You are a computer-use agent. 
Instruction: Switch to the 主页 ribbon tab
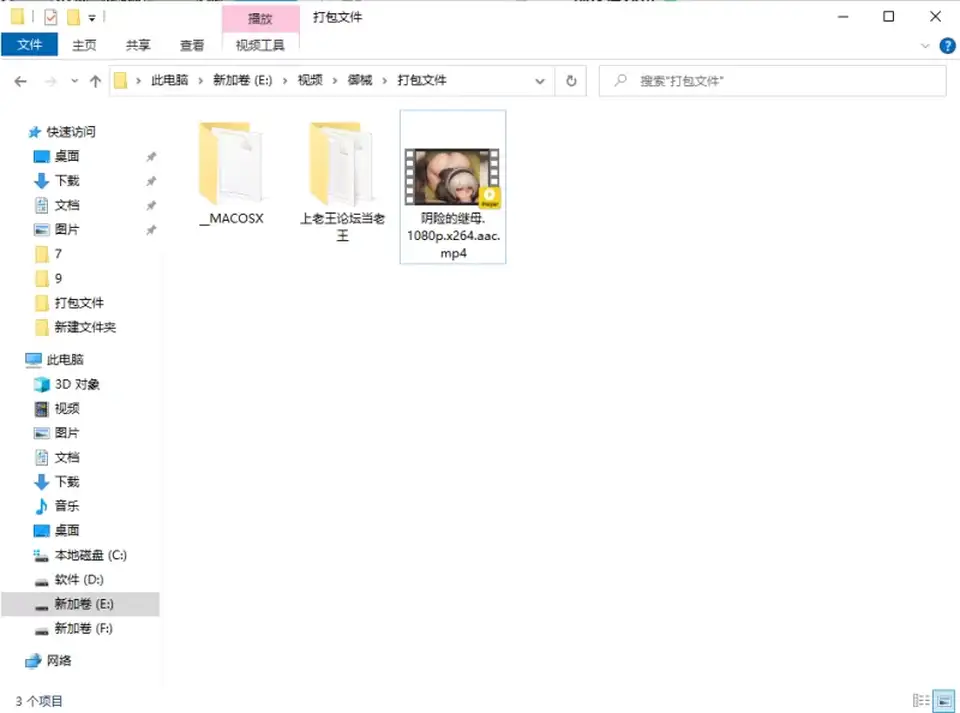point(84,45)
